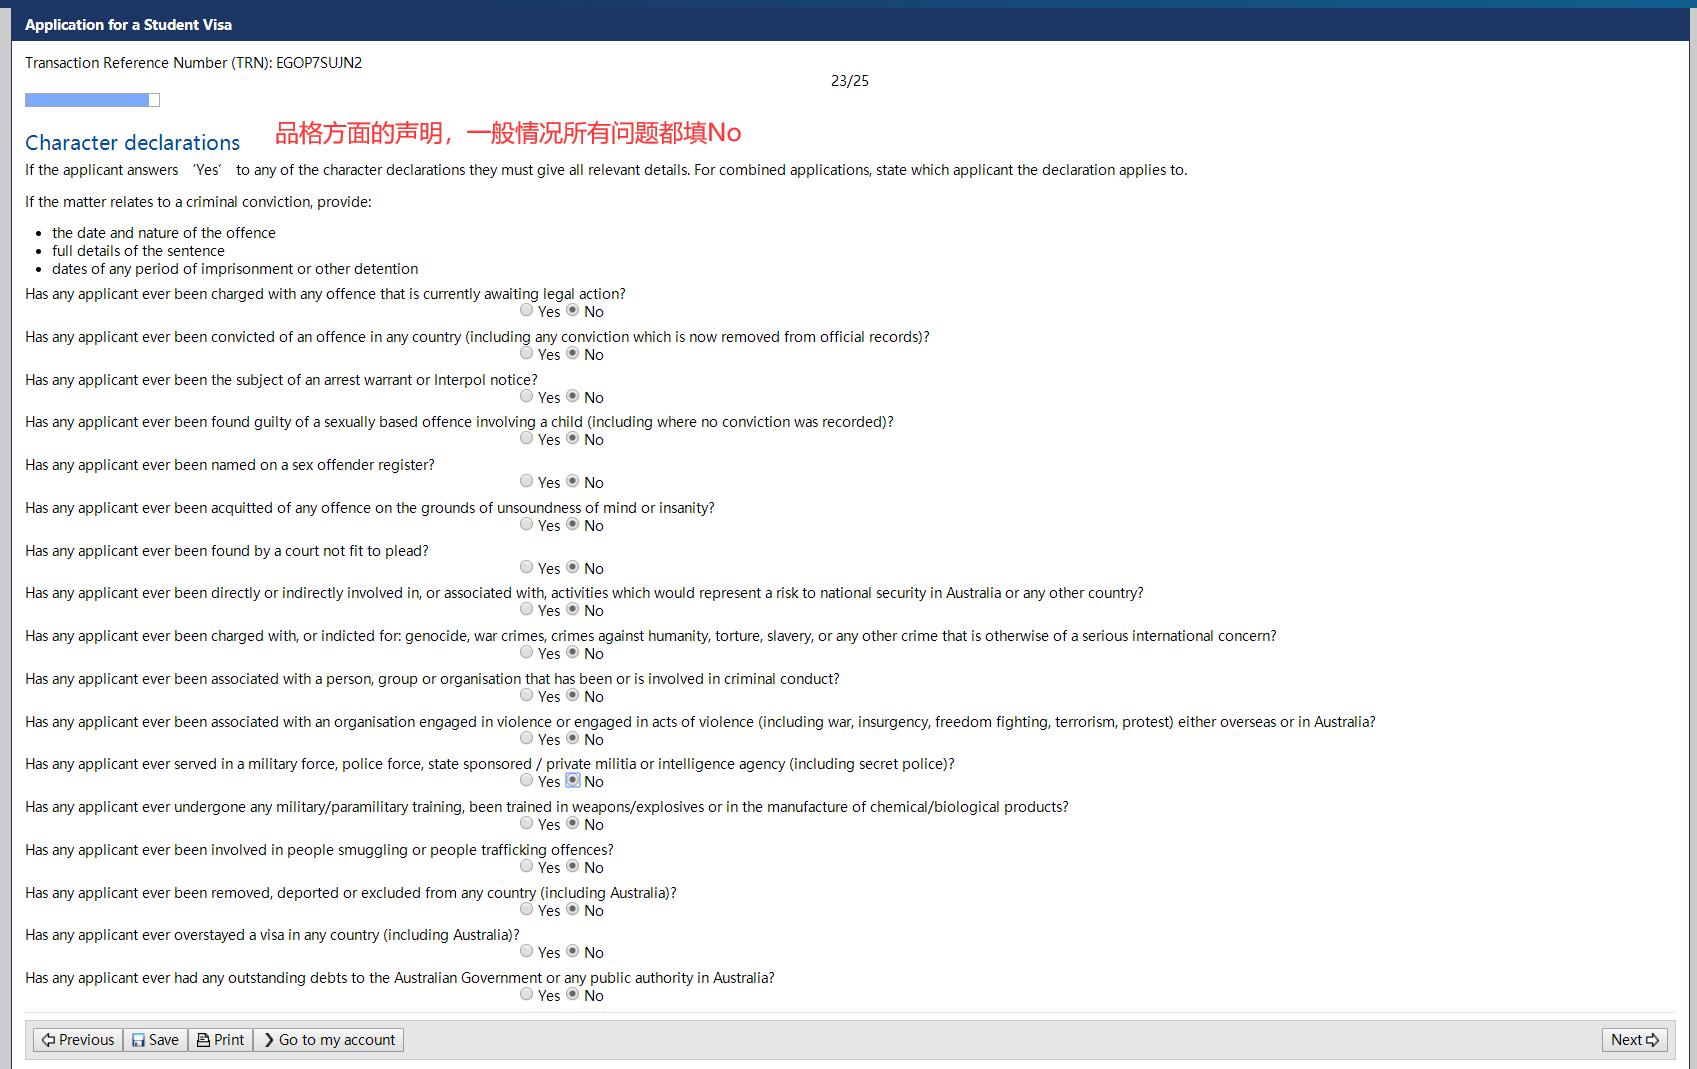Click the Transaction Reference Number text
Screen dimensions: 1697x1069
[193, 62]
